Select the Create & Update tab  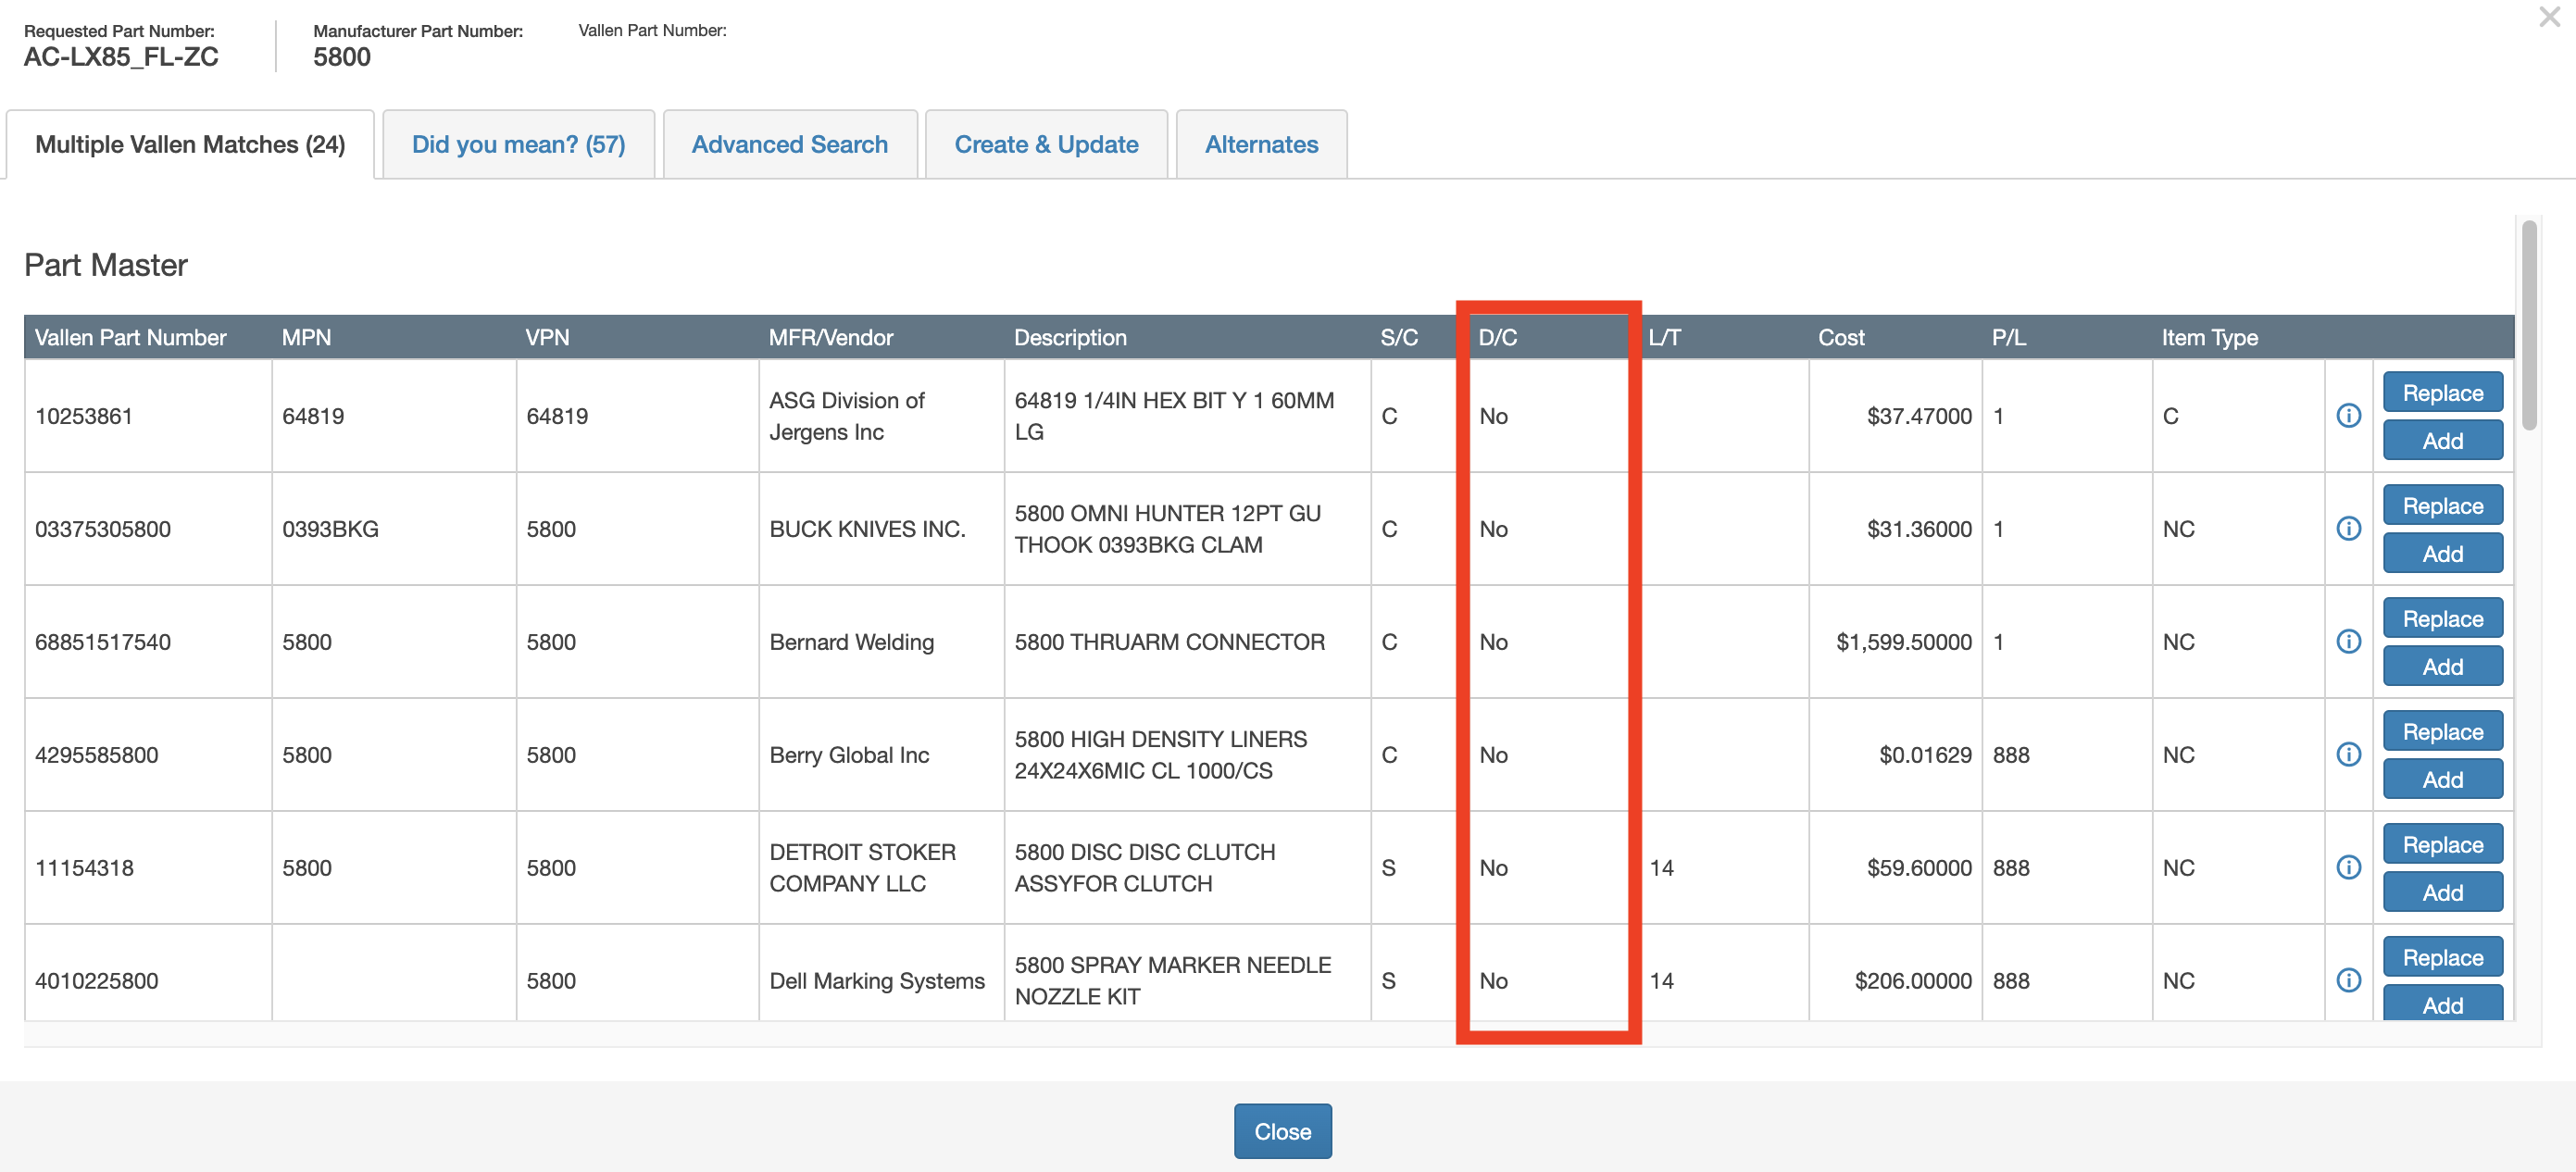tap(1045, 145)
